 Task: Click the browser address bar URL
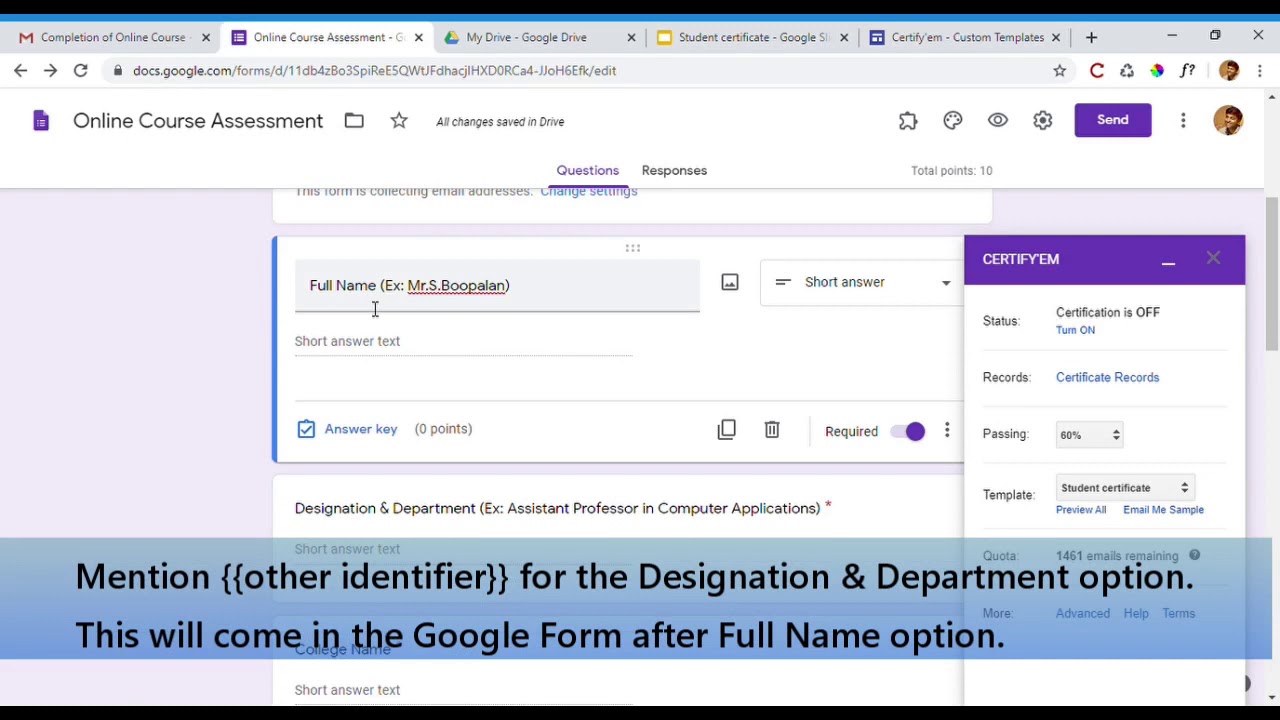374,71
